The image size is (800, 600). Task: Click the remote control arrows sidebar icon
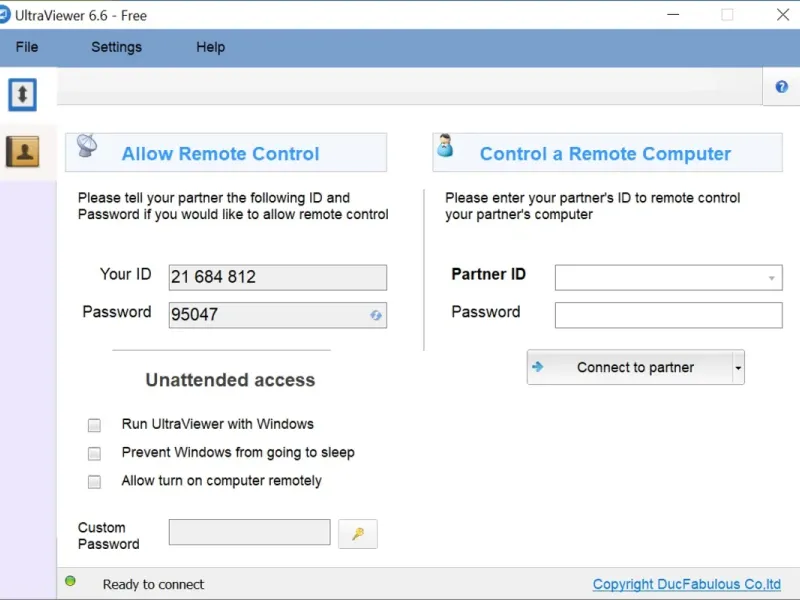[x=22, y=94]
